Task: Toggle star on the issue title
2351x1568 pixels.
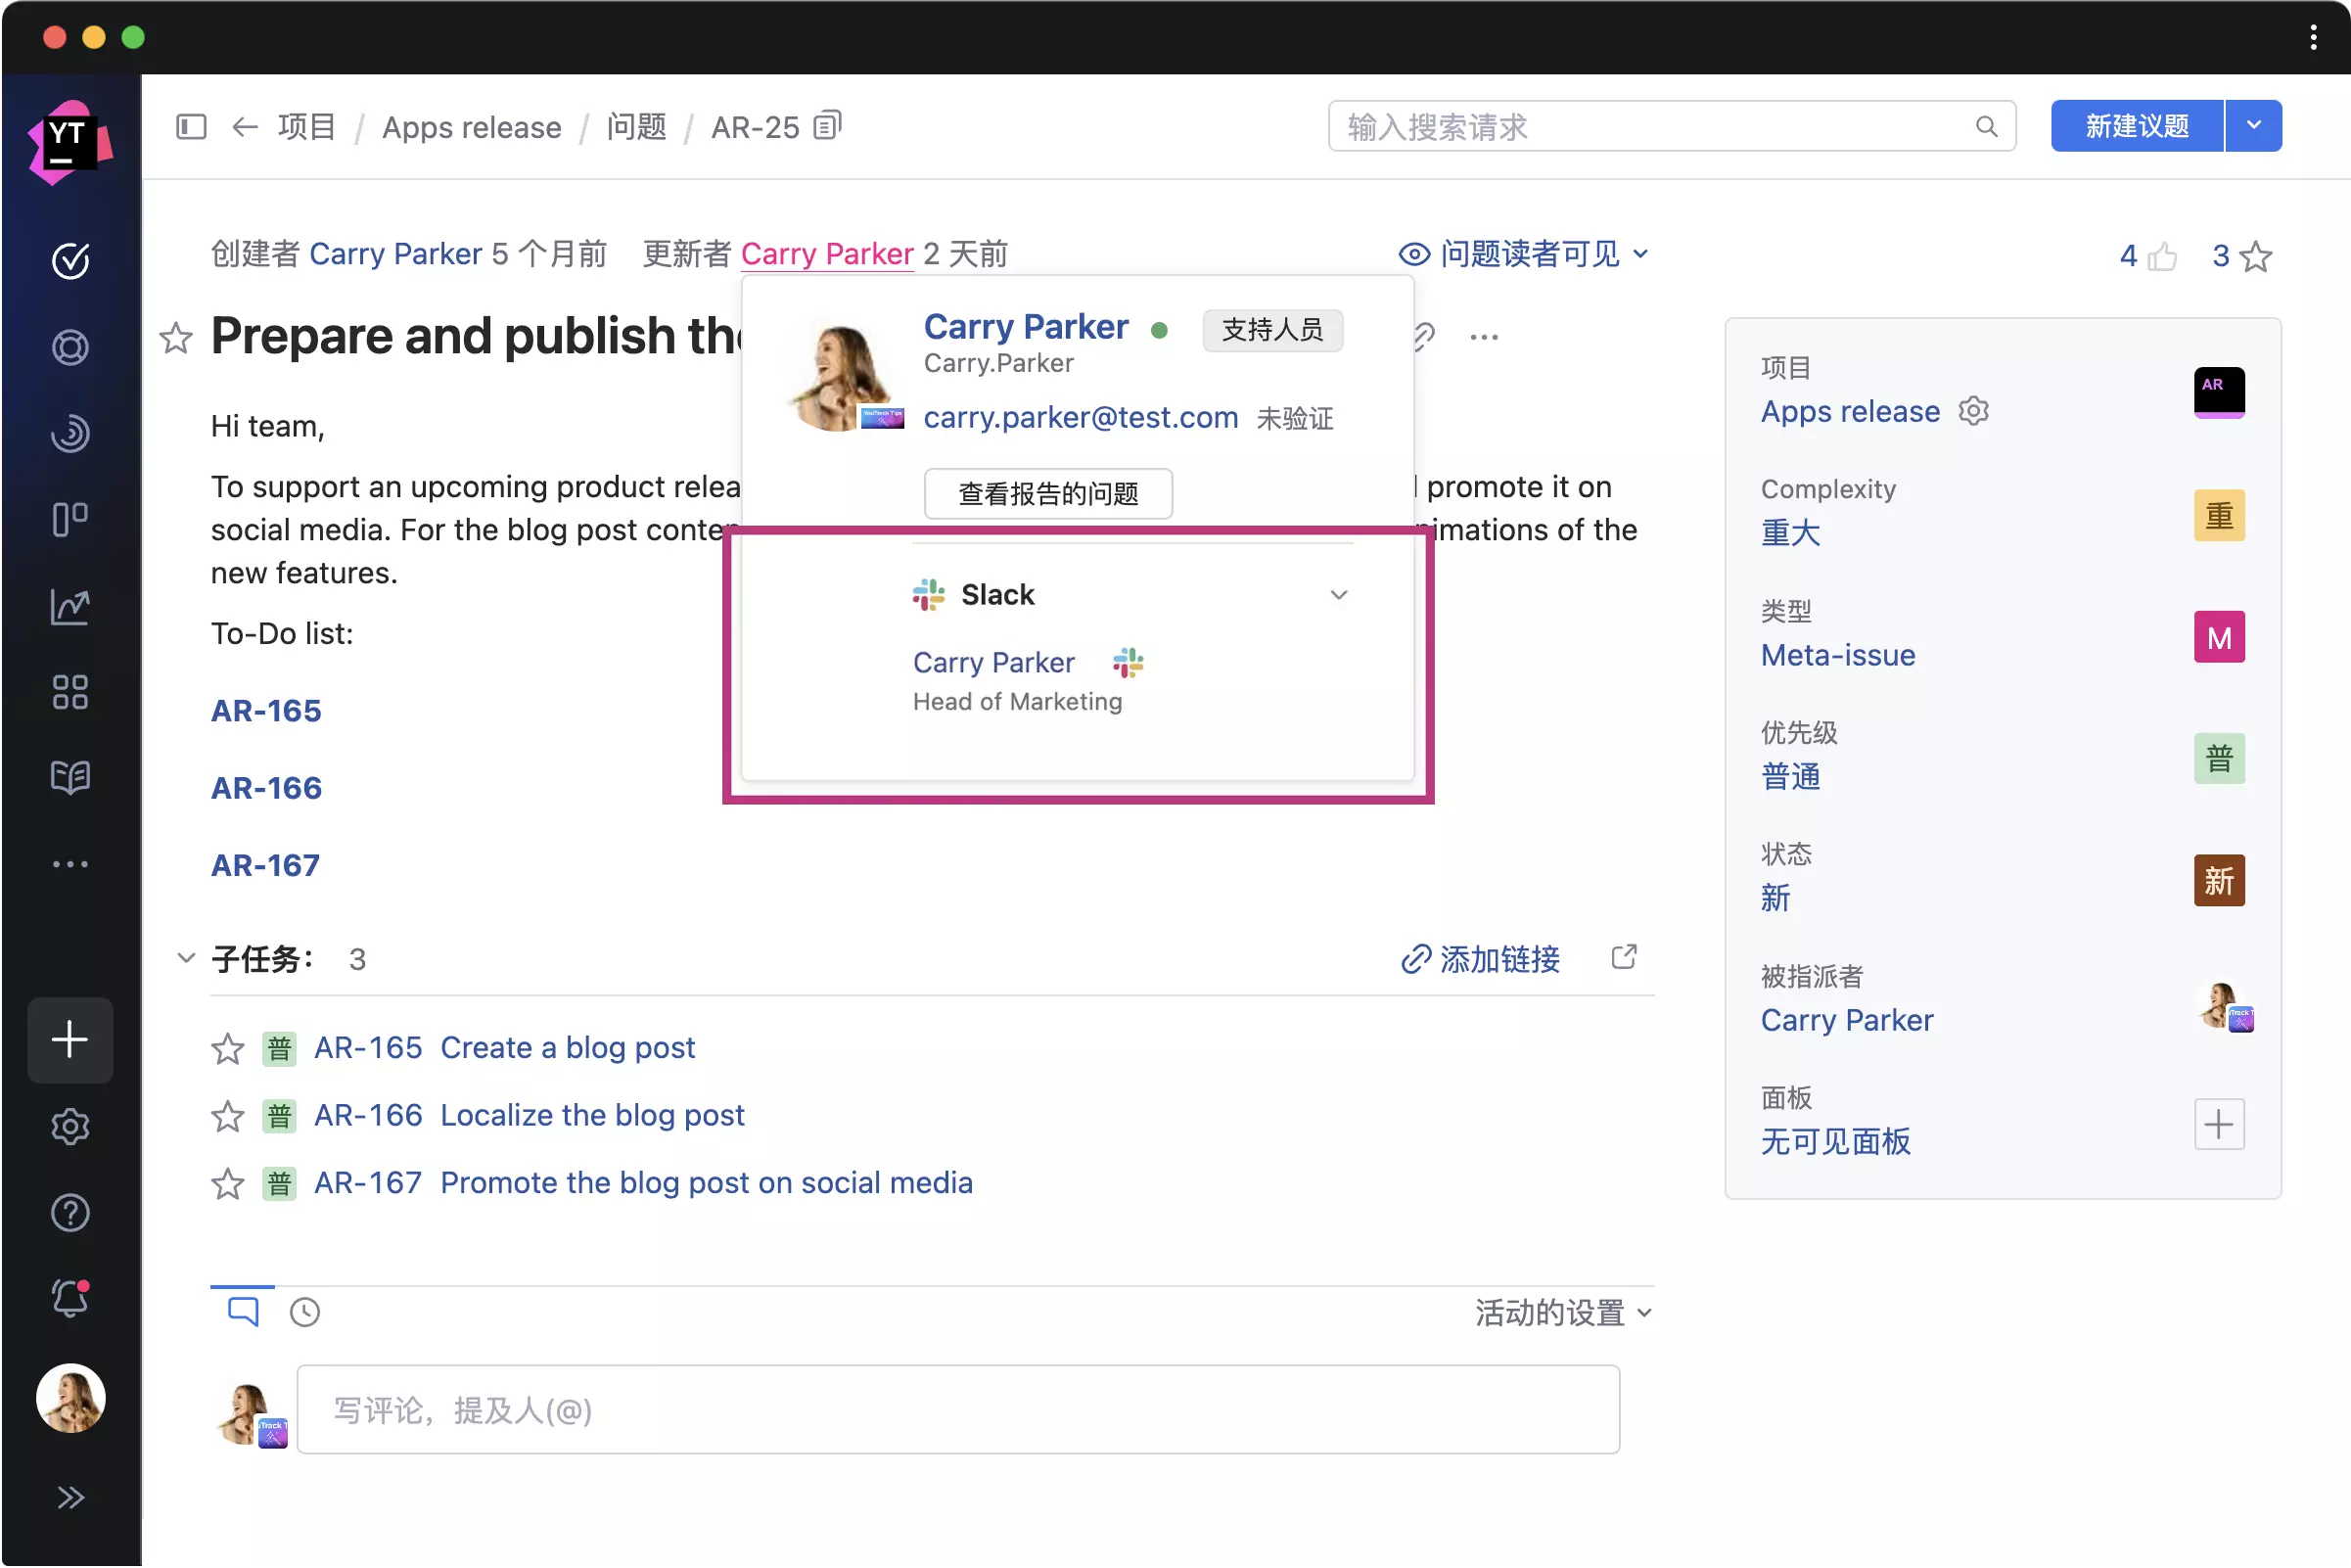Action: click(x=176, y=338)
